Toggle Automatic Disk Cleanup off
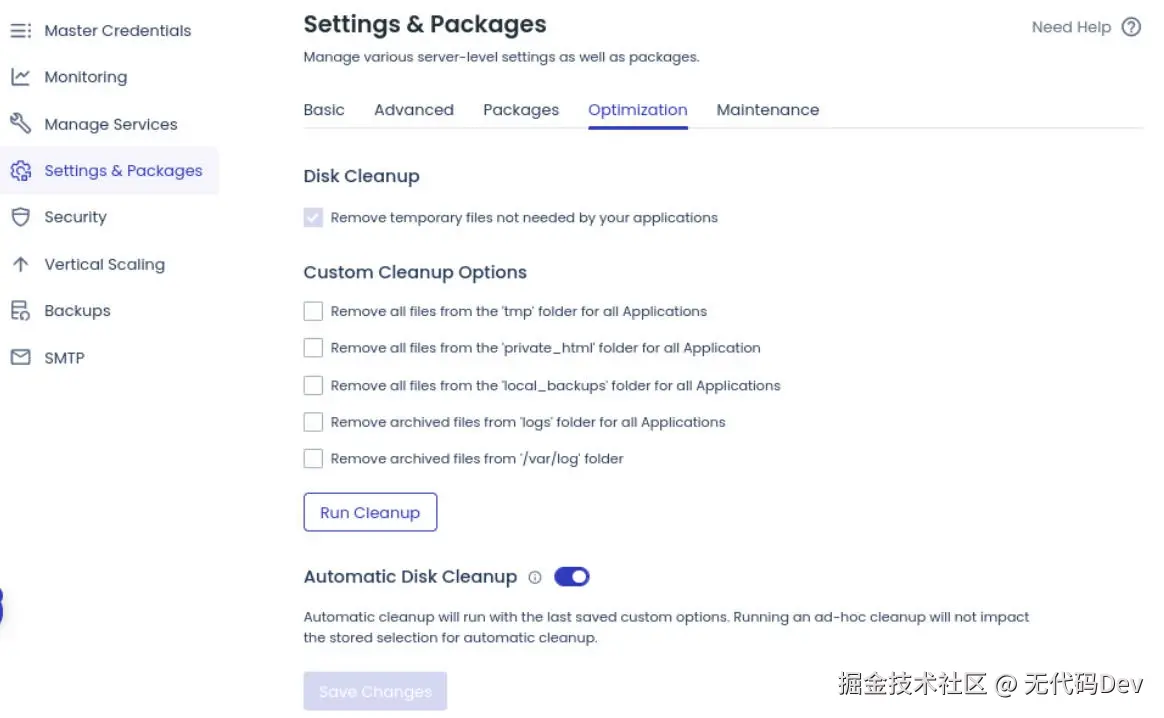The width and height of the screenshot is (1164, 718). pos(571,577)
